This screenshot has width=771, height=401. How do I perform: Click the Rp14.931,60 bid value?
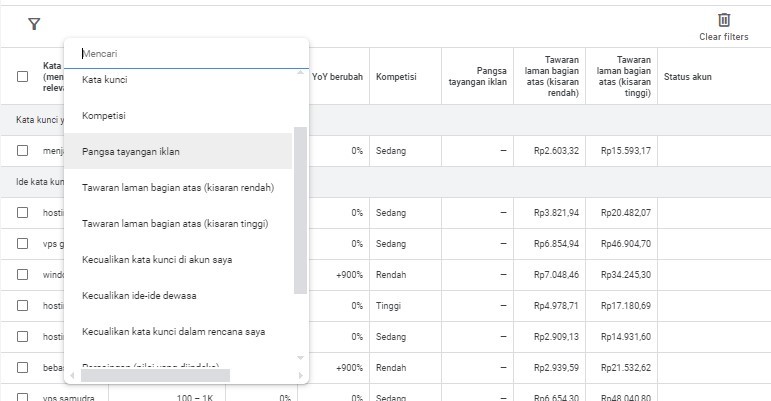(625, 337)
